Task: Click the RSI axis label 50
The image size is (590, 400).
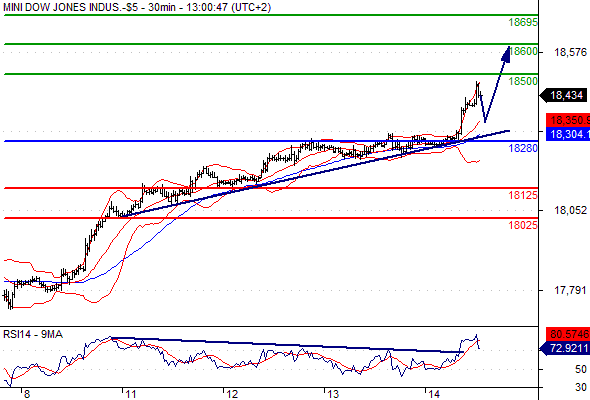Action: coord(581,369)
